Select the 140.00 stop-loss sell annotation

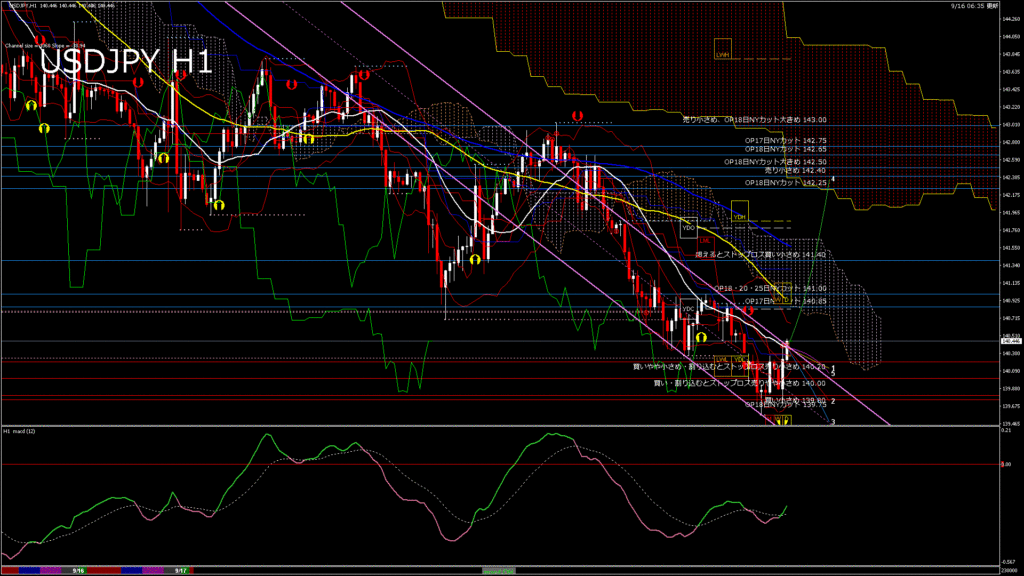(x=739, y=382)
